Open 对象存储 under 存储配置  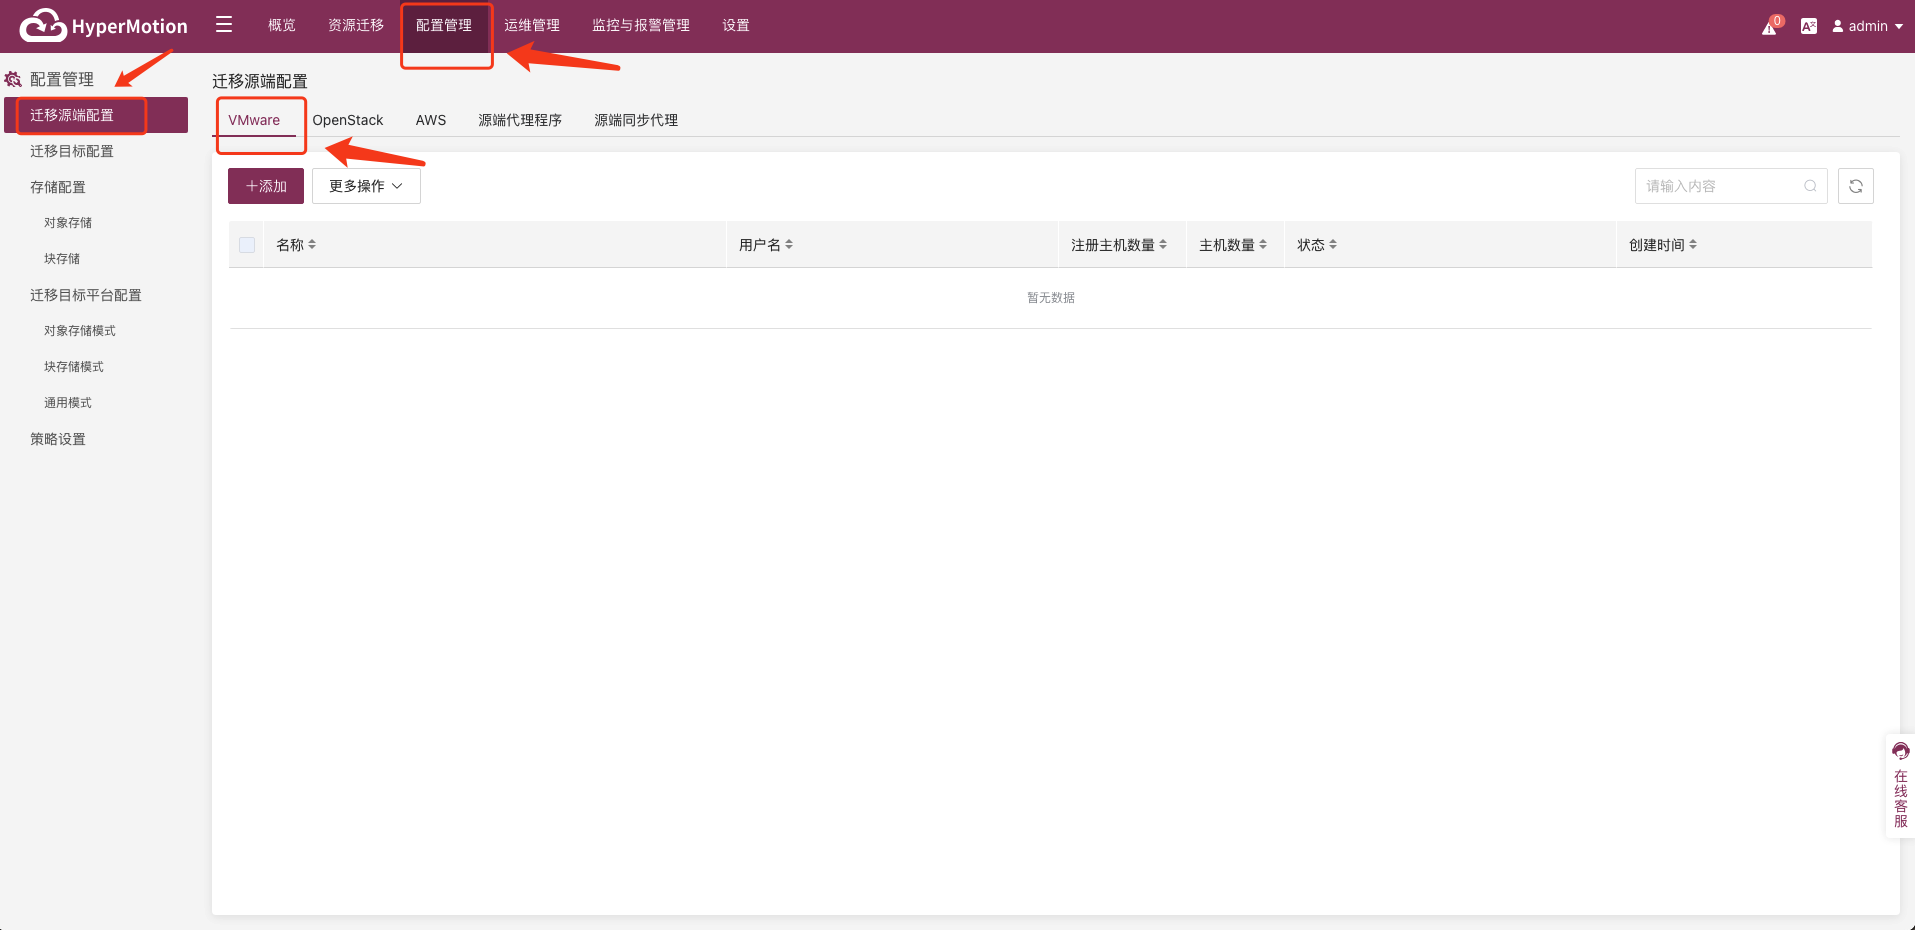click(x=68, y=223)
